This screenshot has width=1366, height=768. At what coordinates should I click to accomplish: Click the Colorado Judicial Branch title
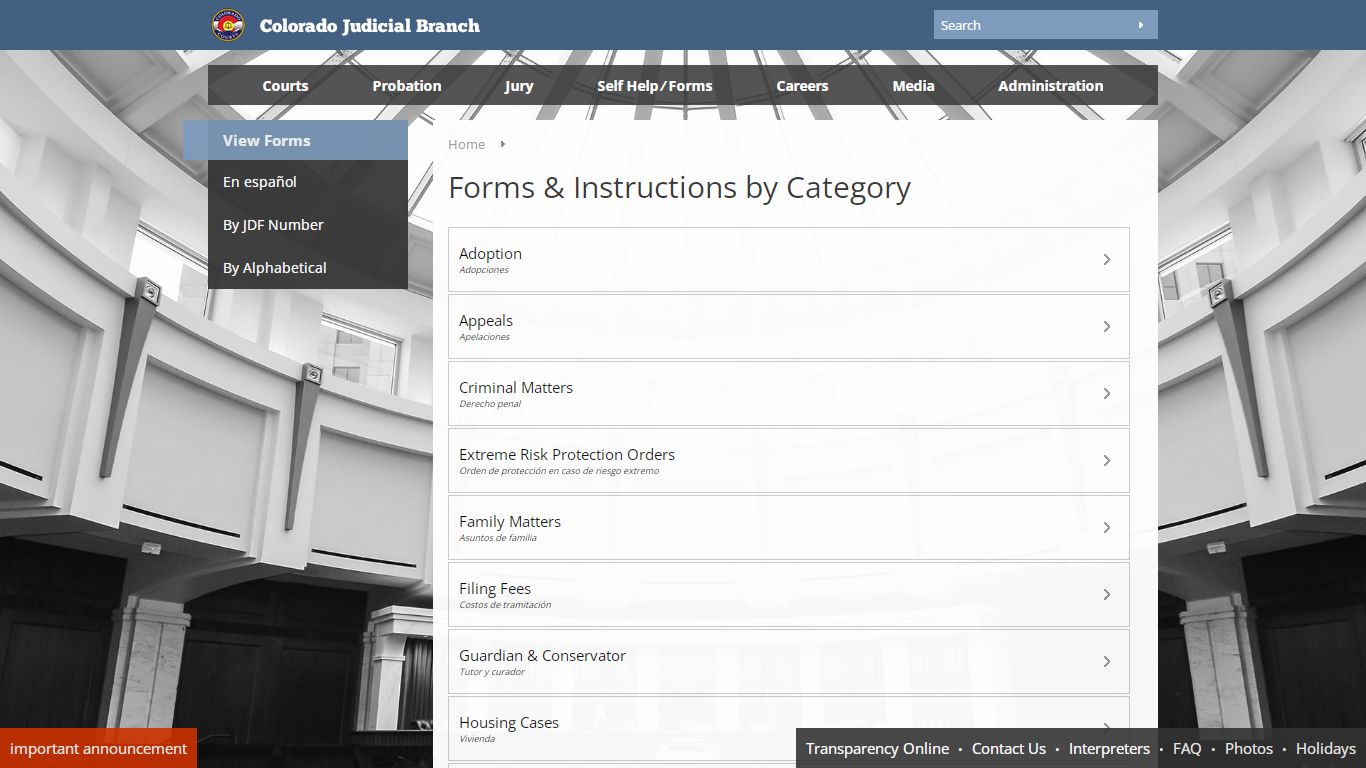coord(370,26)
